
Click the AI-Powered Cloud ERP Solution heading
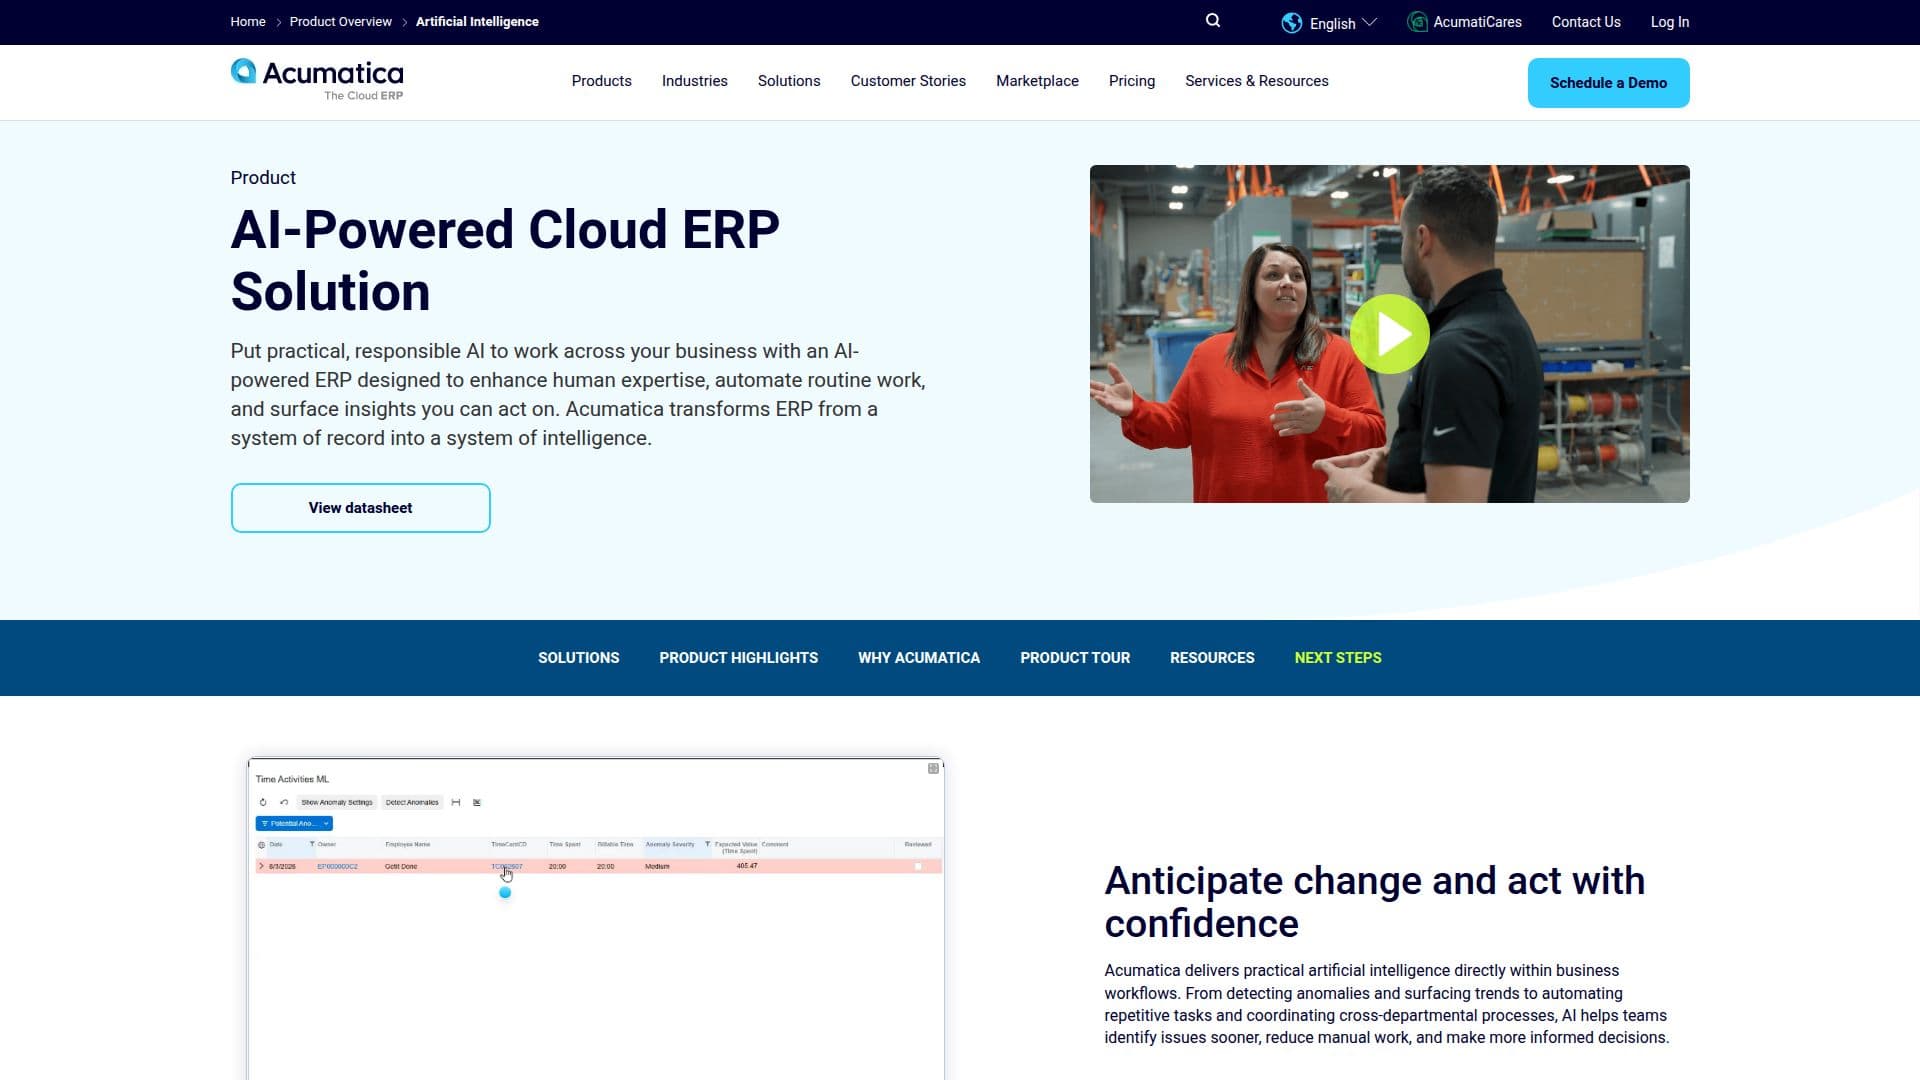point(505,260)
